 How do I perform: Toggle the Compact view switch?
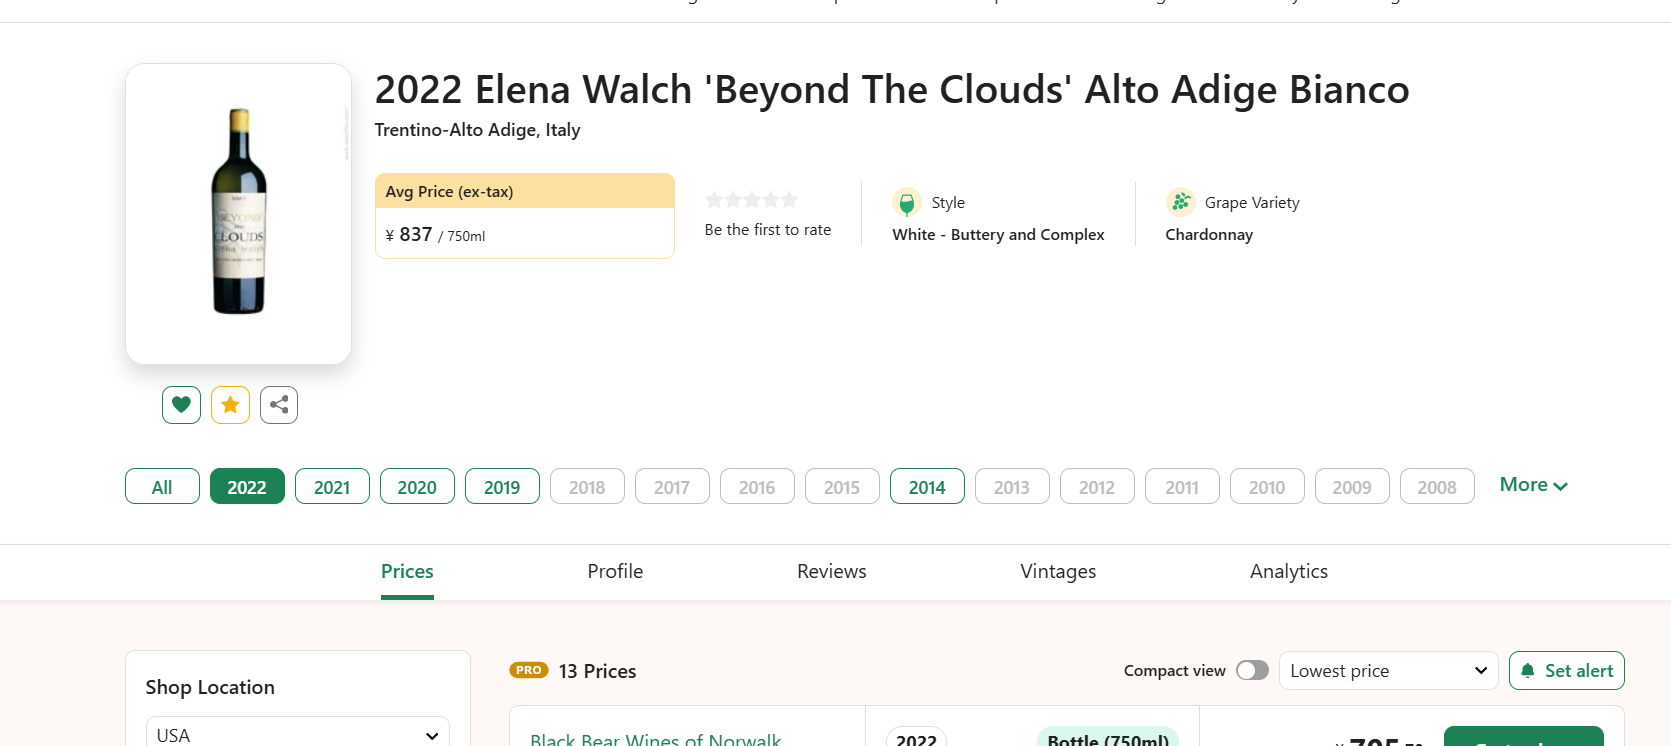(1252, 670)
